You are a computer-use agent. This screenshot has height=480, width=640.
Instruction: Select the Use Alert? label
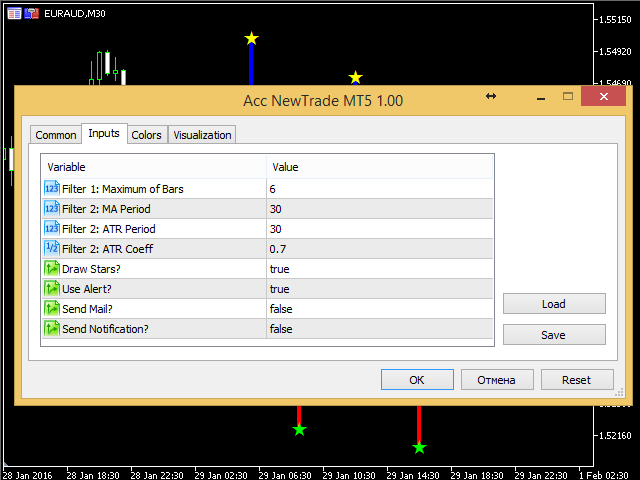click(87, 289)
